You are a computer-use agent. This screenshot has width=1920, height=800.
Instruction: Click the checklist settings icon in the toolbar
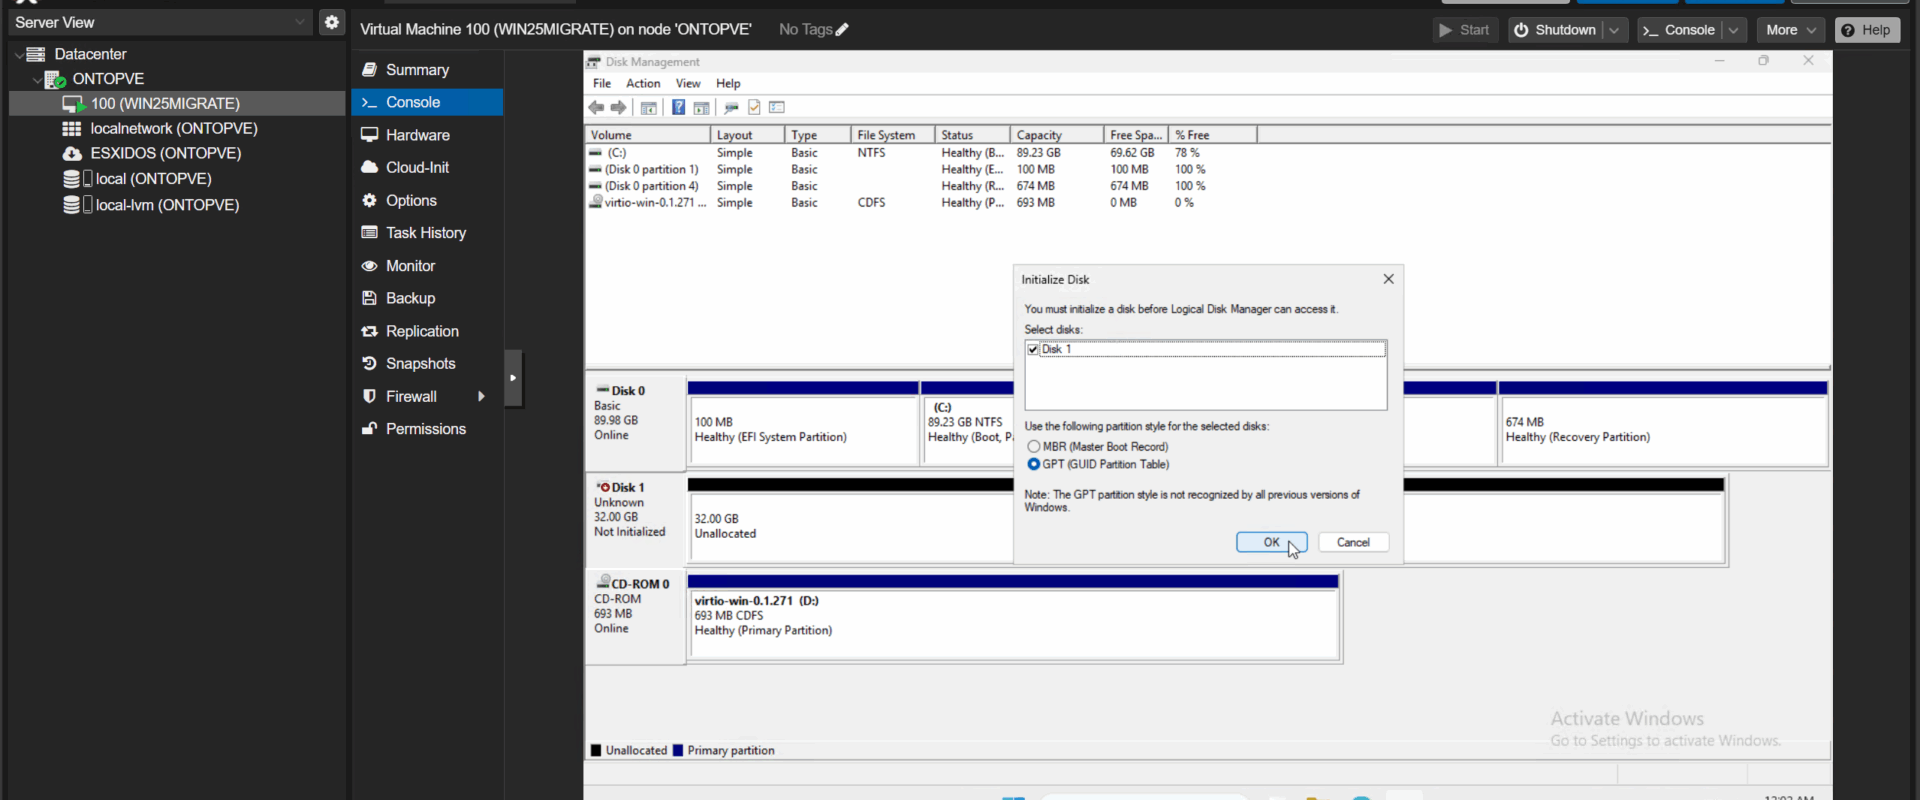click(777, 107)
